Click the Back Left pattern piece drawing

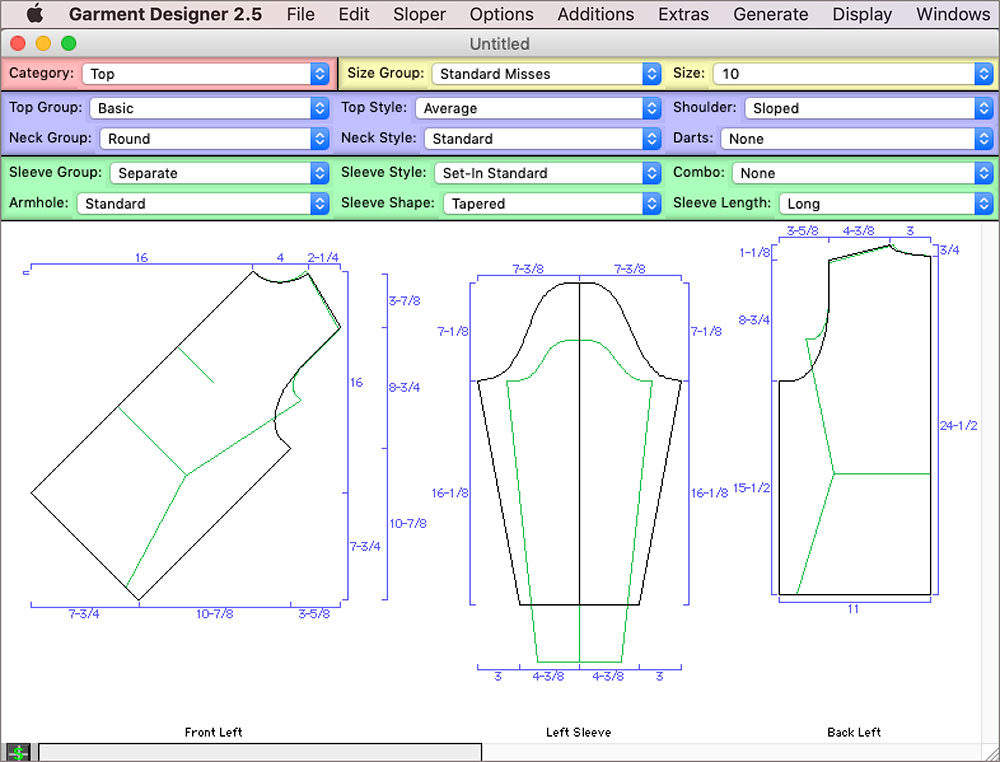point(855,421)
